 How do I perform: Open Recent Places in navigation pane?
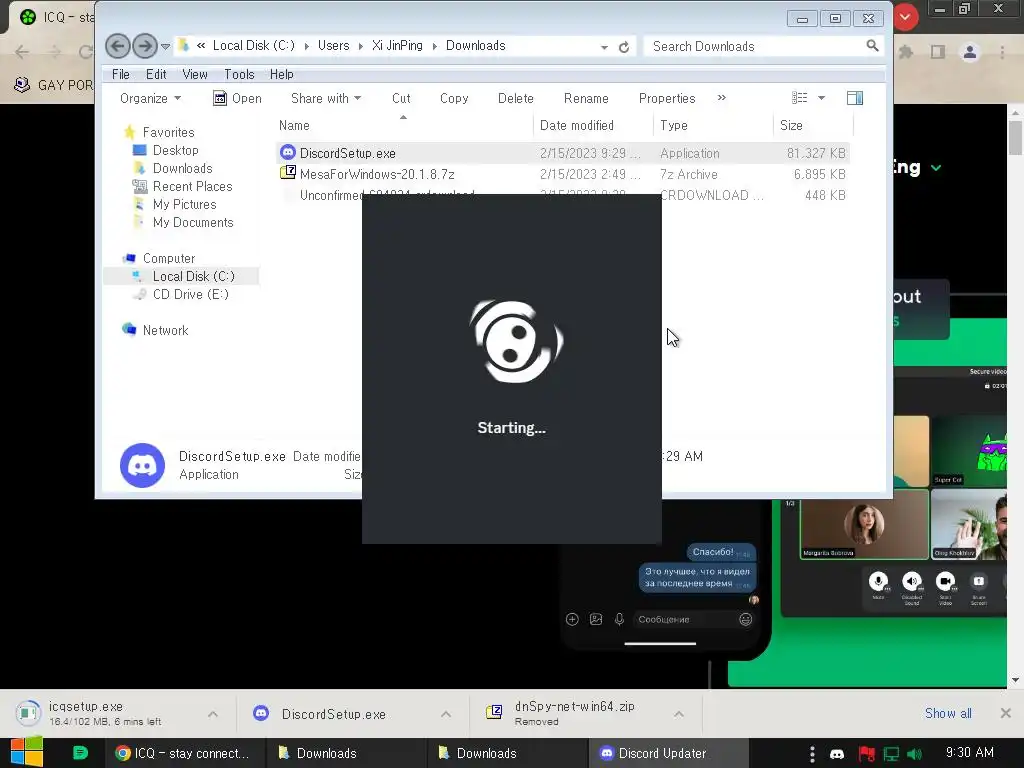pos(192,187)
